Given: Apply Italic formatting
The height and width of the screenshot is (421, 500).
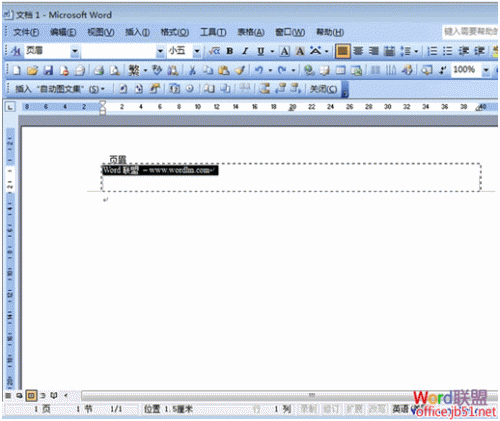Looking at the screenshot, I should tap(245, 51).
